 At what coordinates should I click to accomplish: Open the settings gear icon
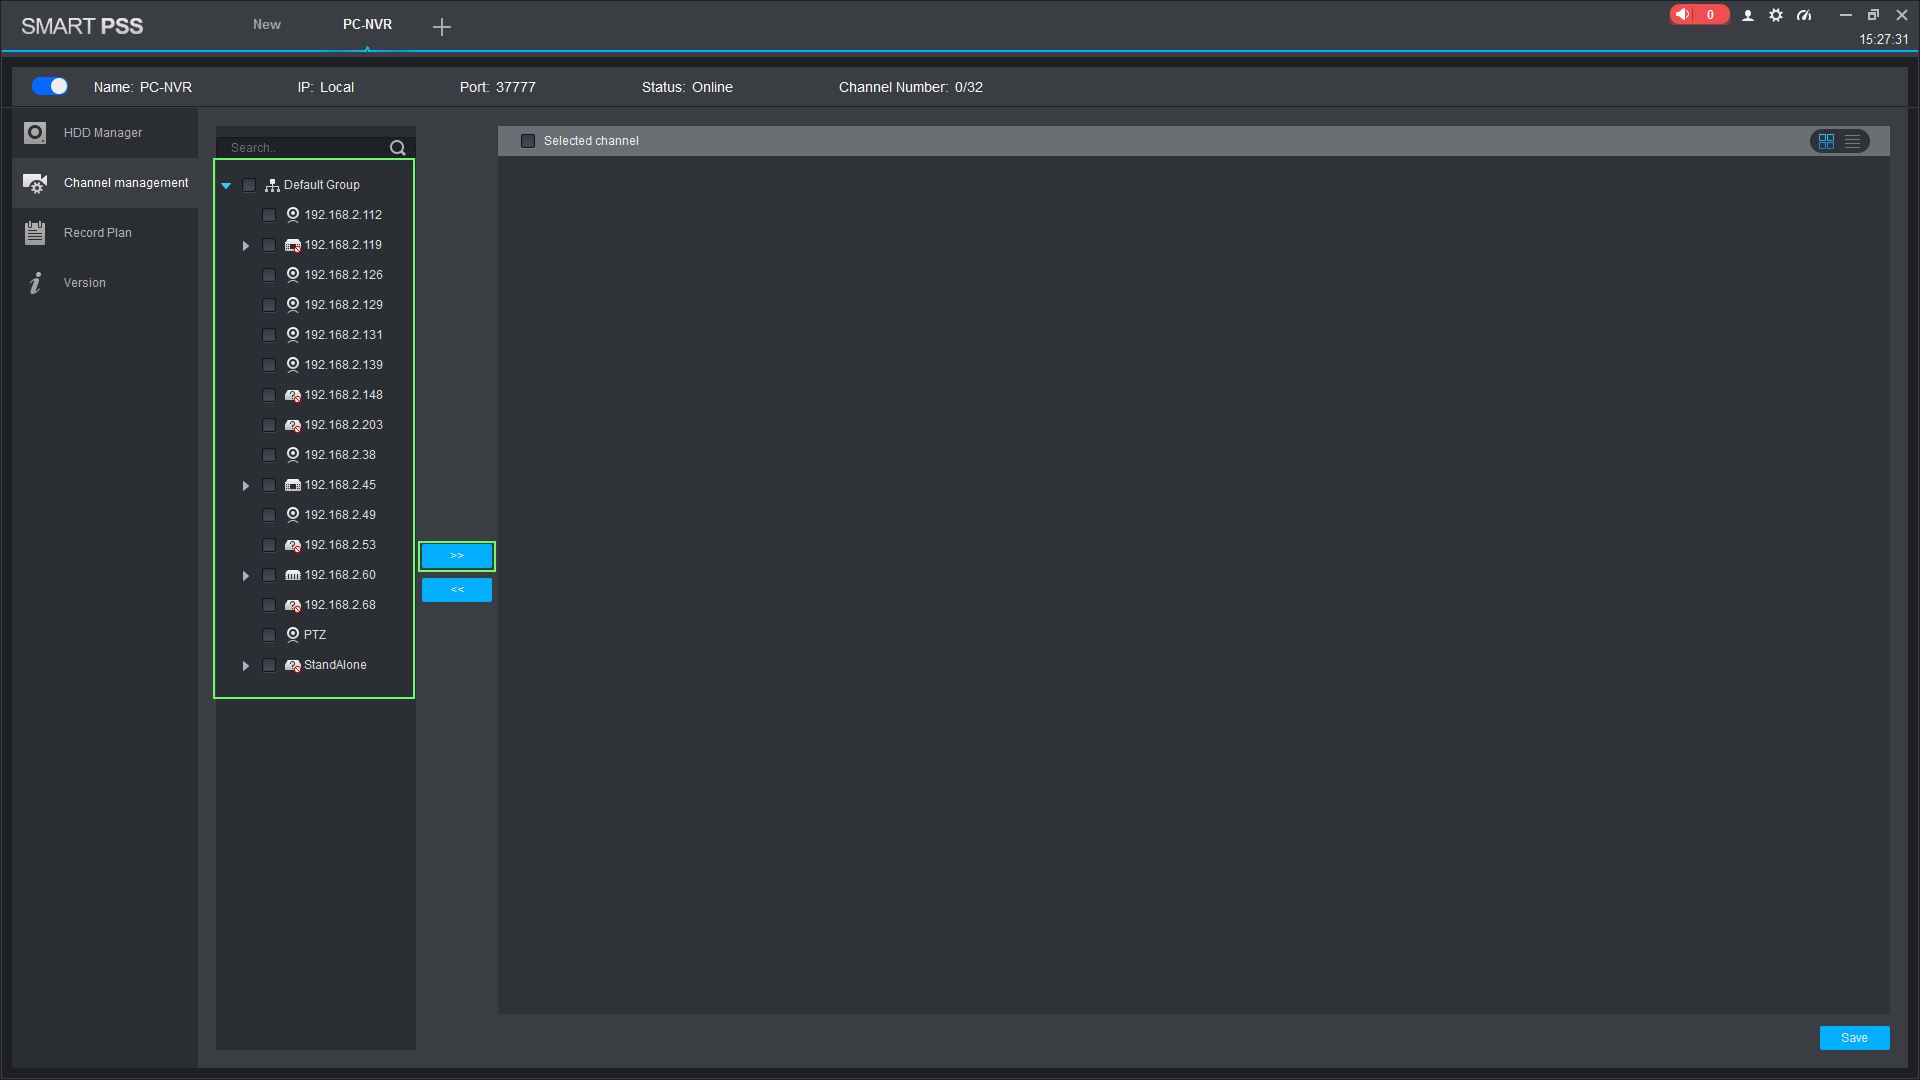(1776, 16)
